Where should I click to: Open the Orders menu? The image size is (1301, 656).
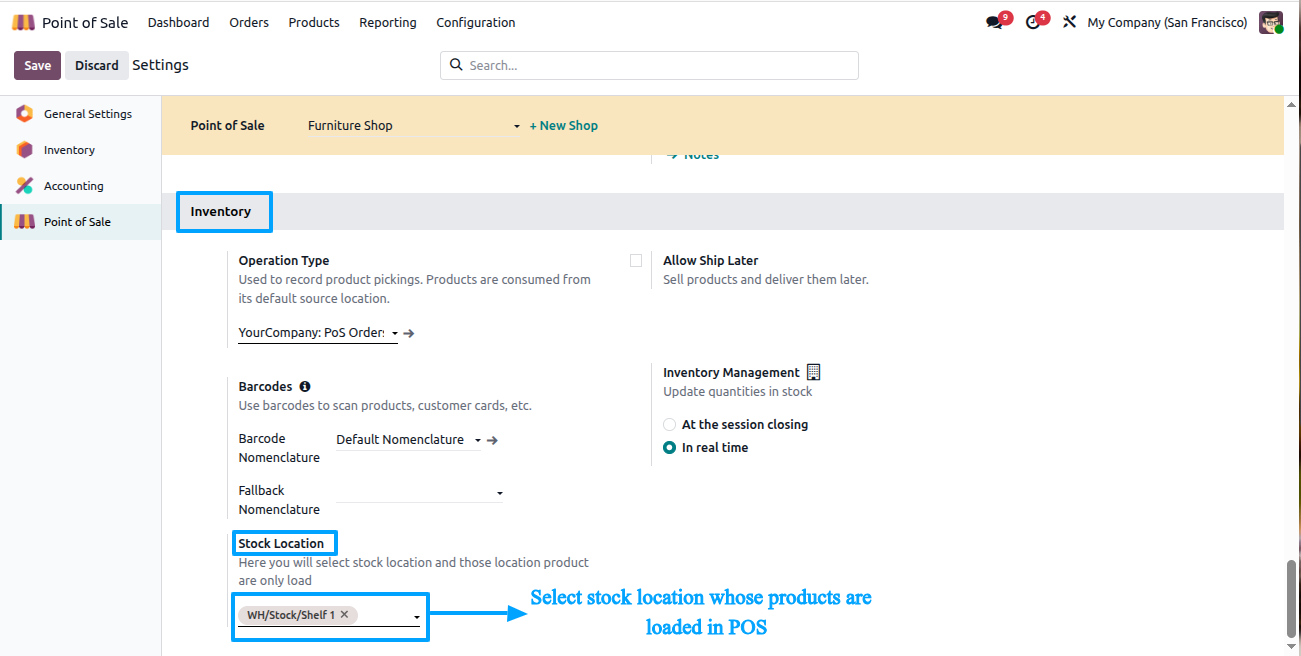pos(249,22)
